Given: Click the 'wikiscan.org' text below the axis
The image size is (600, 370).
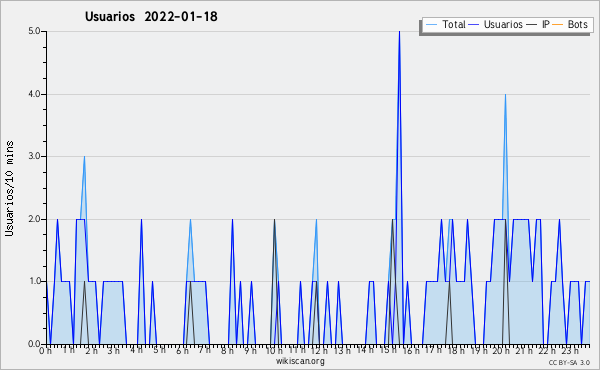Looking at the screenshot, I should point(300,361).
